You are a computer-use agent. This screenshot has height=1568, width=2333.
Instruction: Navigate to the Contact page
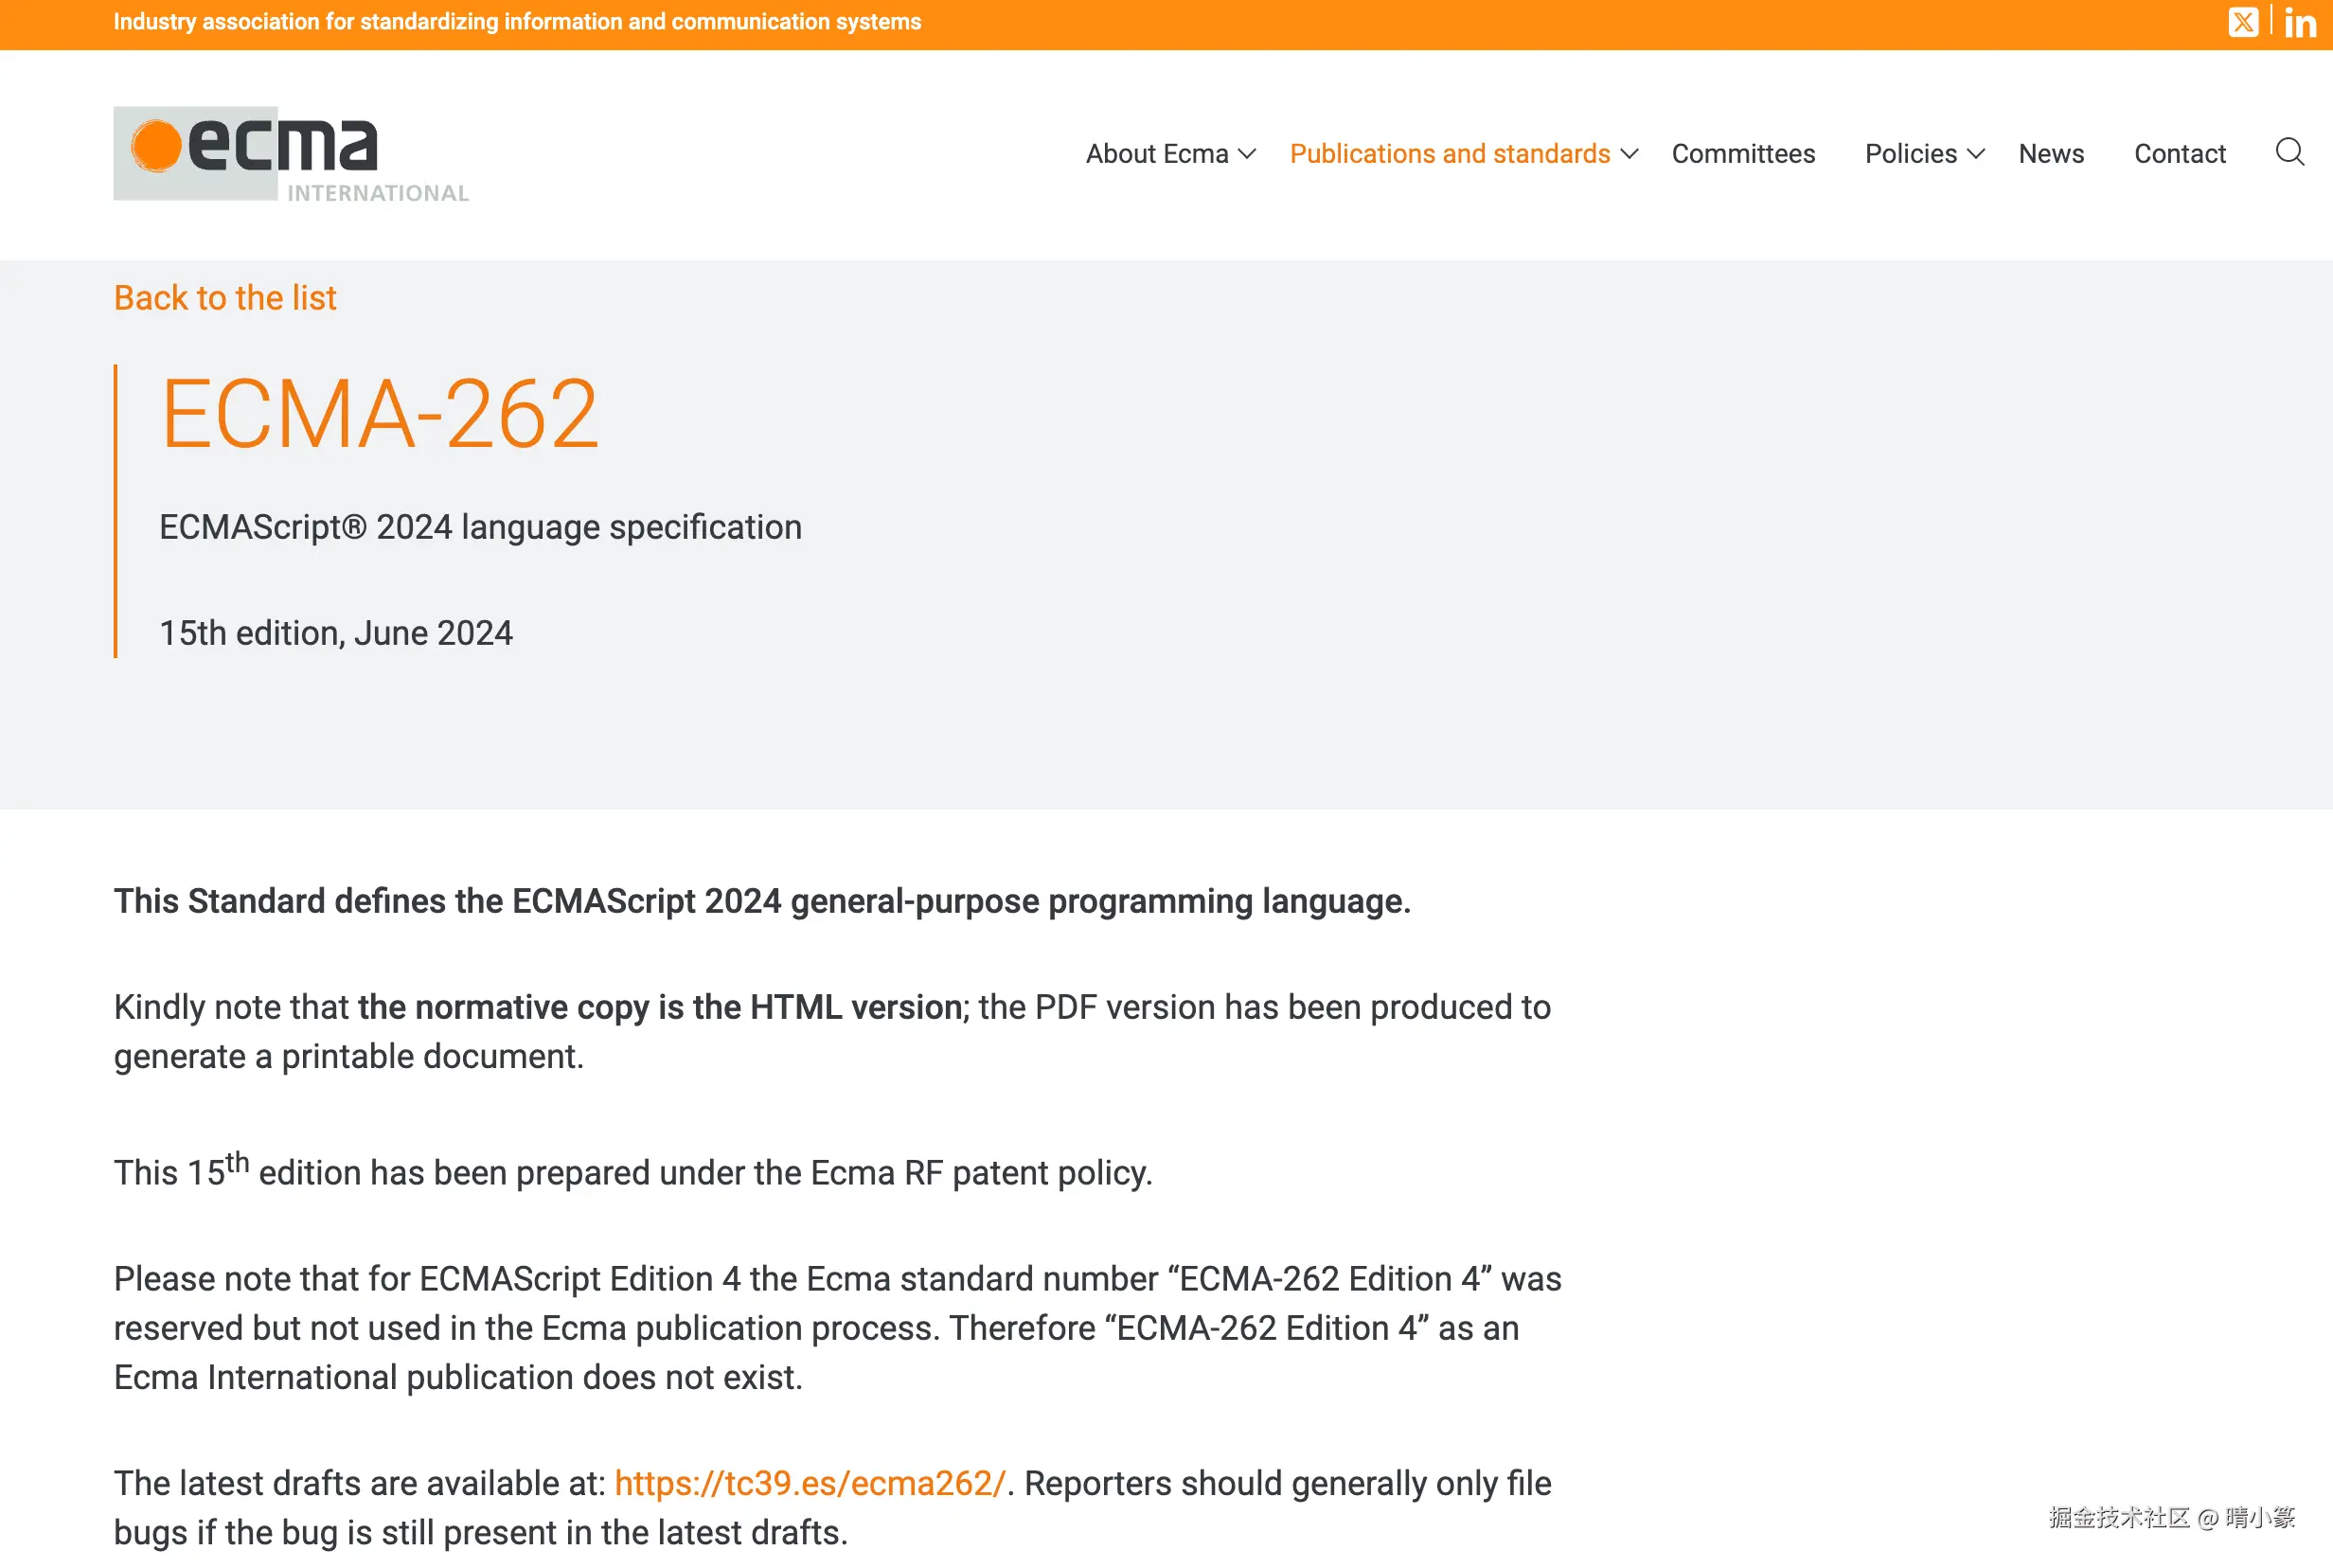point(2179,154)
